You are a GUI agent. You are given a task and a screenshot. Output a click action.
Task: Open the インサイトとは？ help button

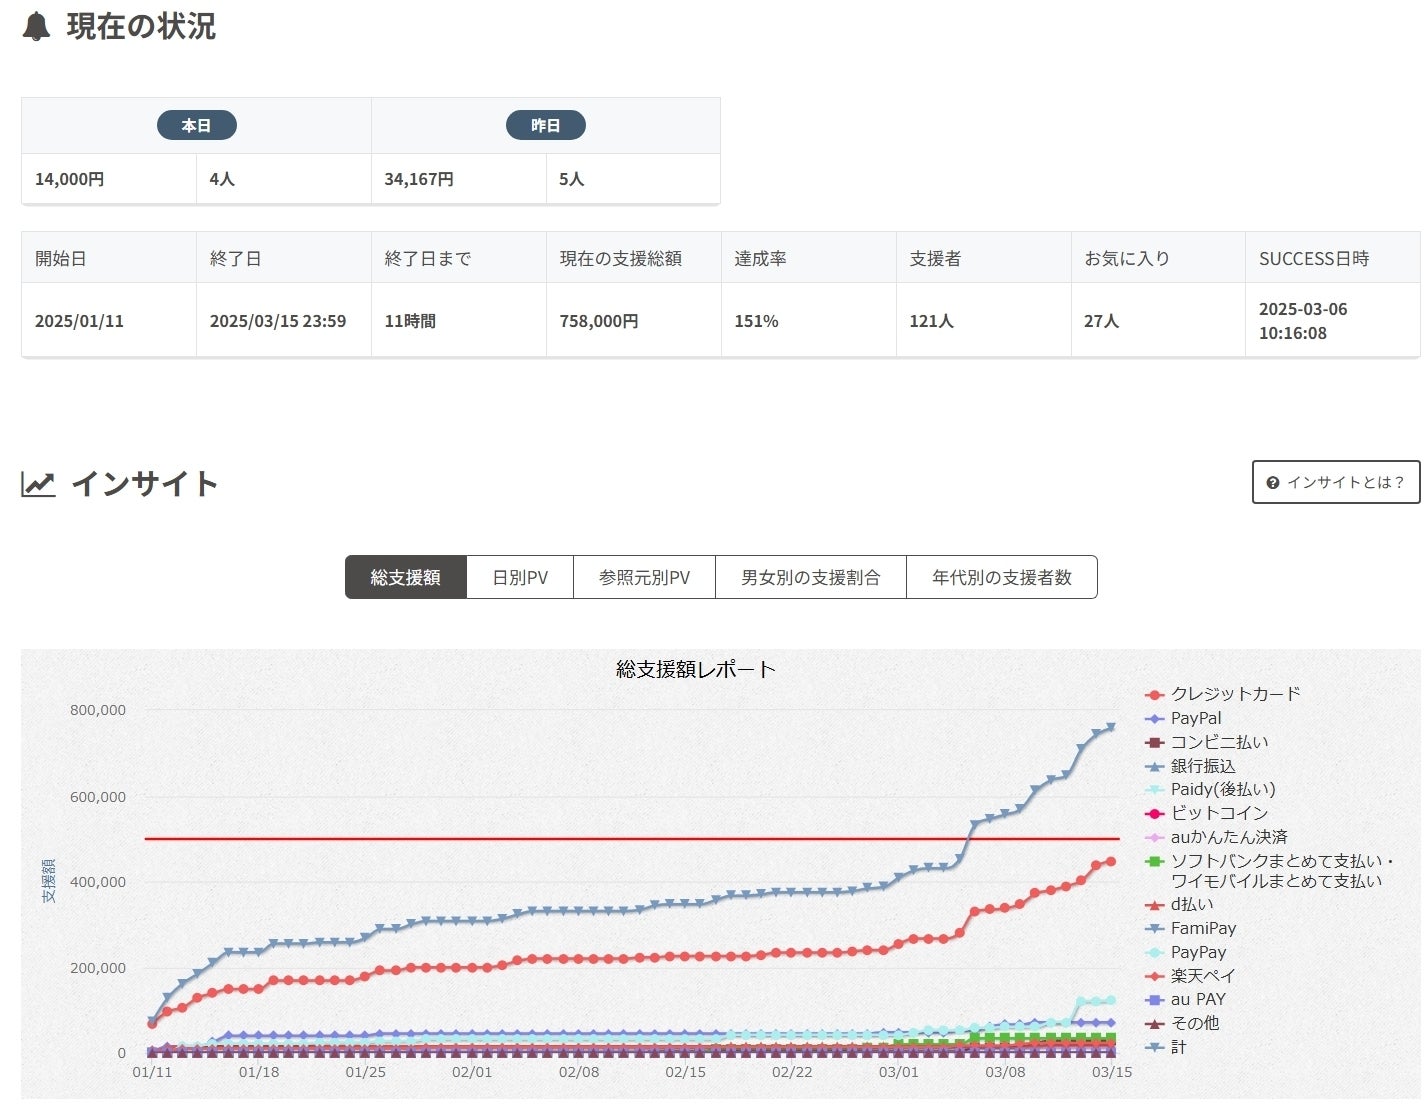1335,482
